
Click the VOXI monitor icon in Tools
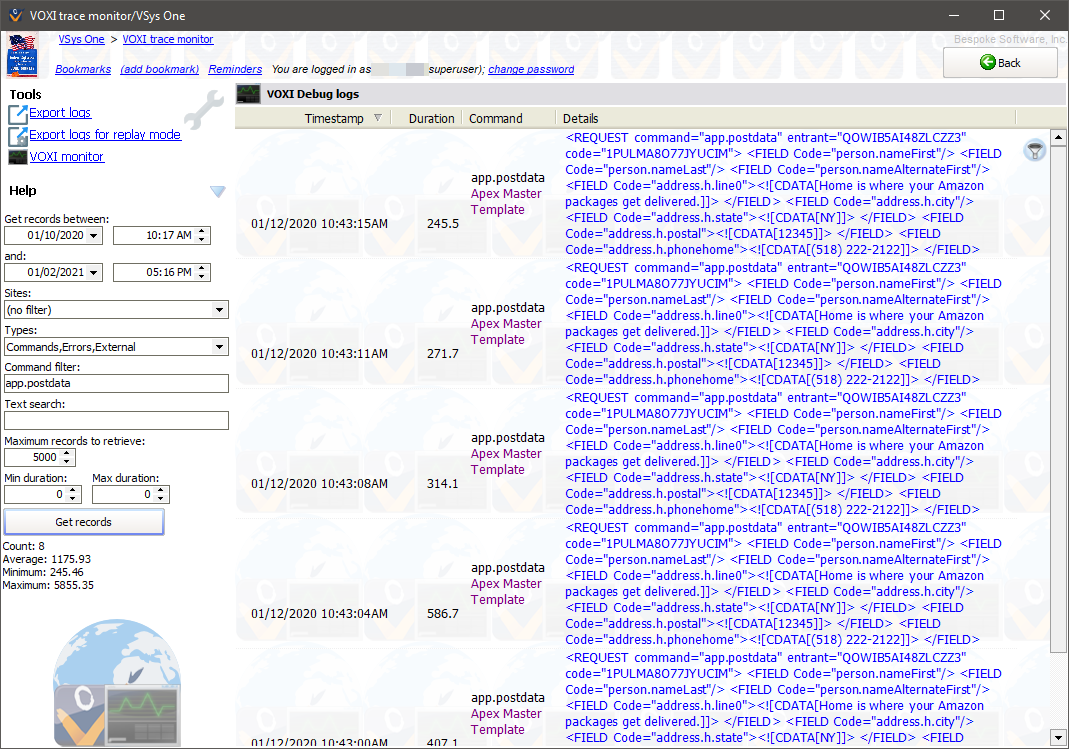18,157
